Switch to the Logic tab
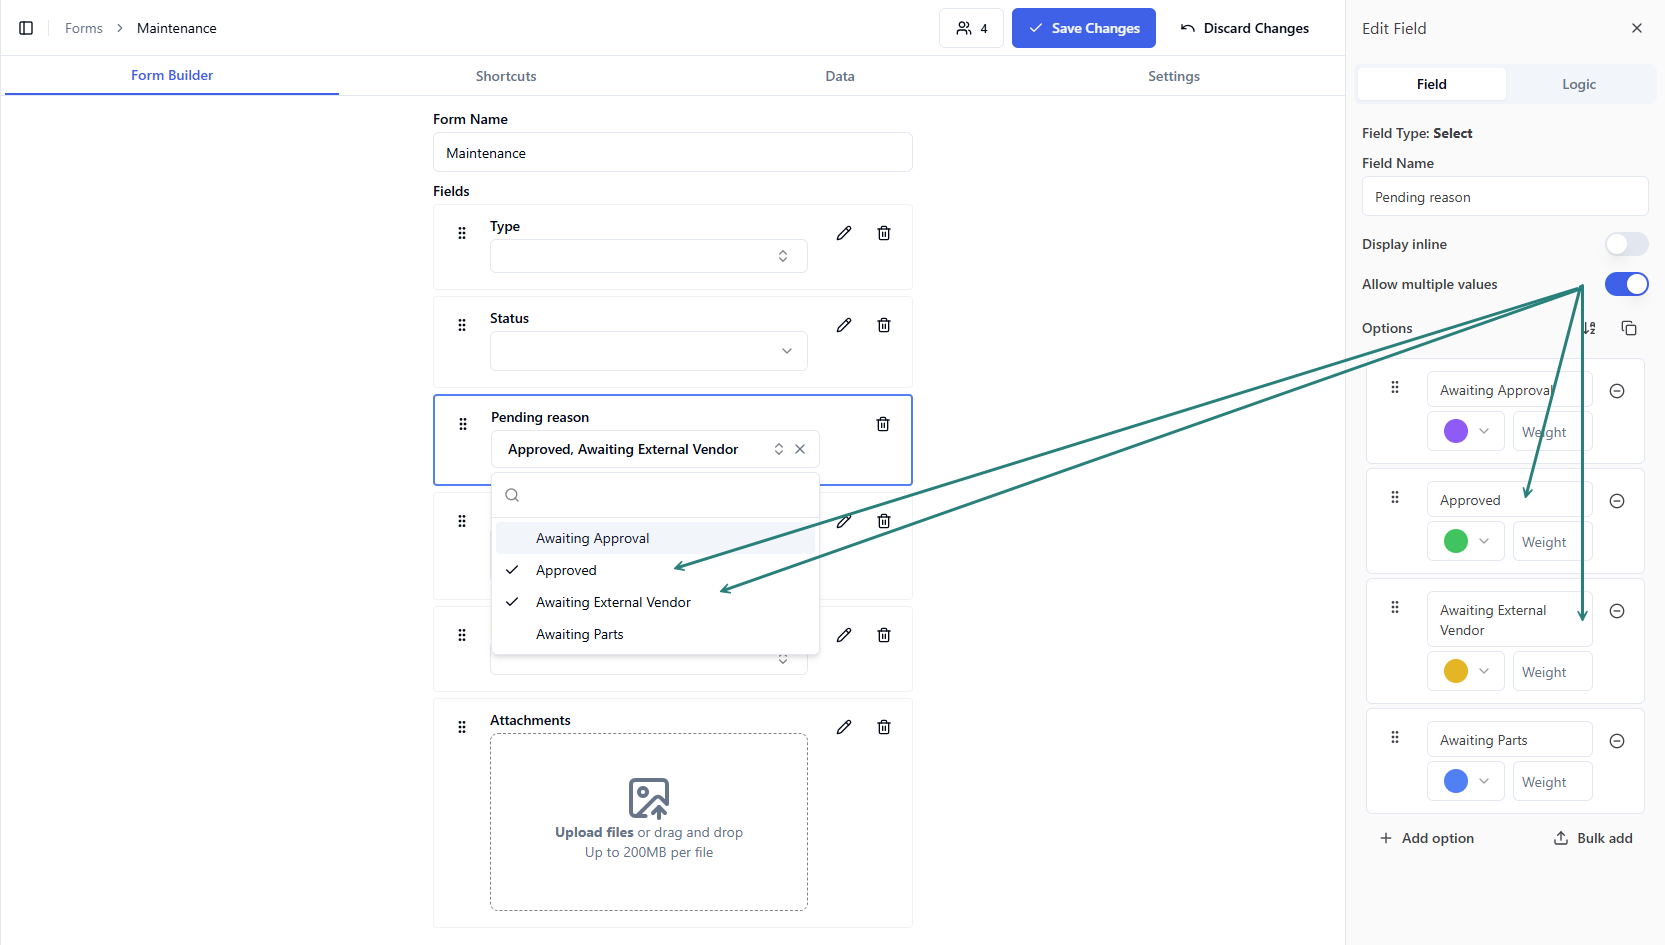The width and height of the screenshot is (1665, 945). tap(1579, 84)
